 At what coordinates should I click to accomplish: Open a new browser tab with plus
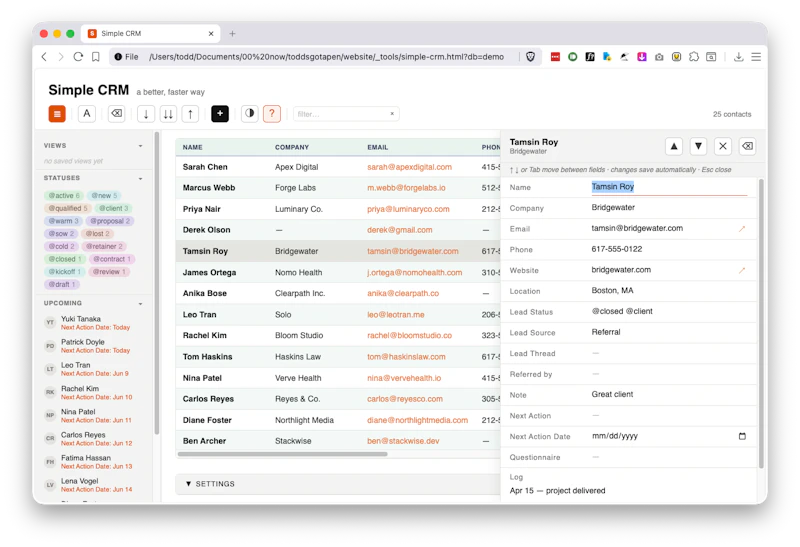point(232,34)
